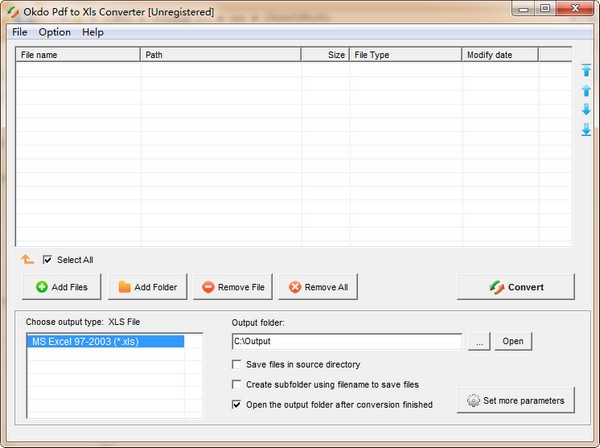Open the Set more parameters dialog
The height and width of the screenshot is (448, 600).
[x=516, y=401]
